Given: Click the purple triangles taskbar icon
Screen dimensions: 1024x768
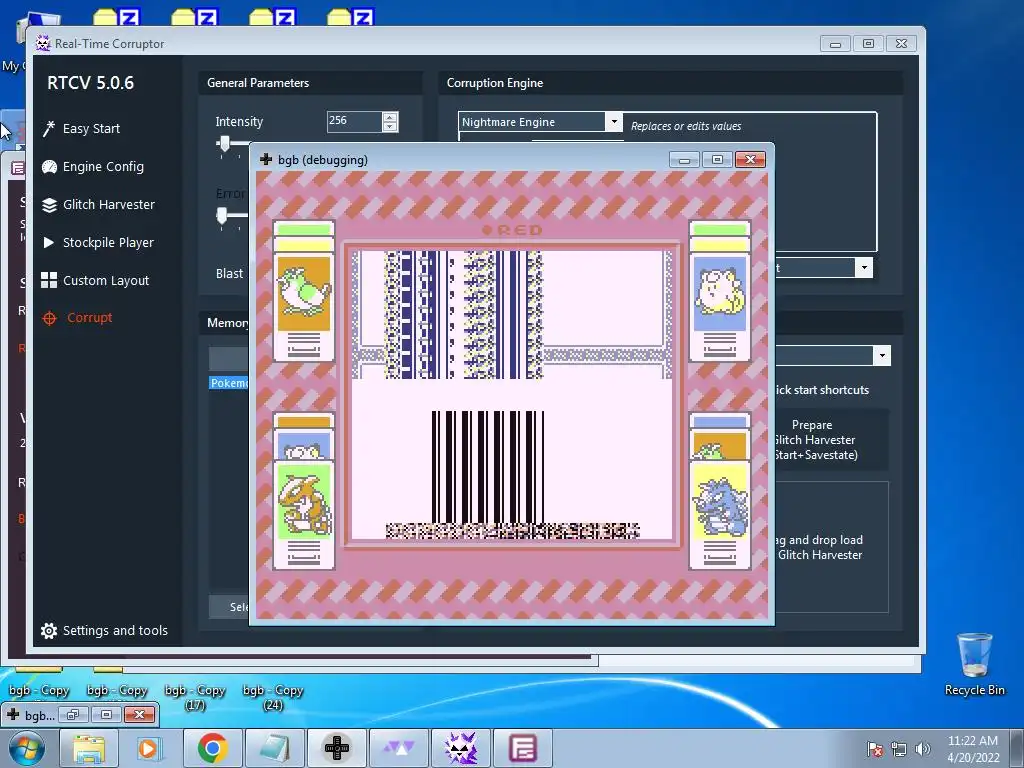Looking at the screenshot, I should (x=398, y=748).
